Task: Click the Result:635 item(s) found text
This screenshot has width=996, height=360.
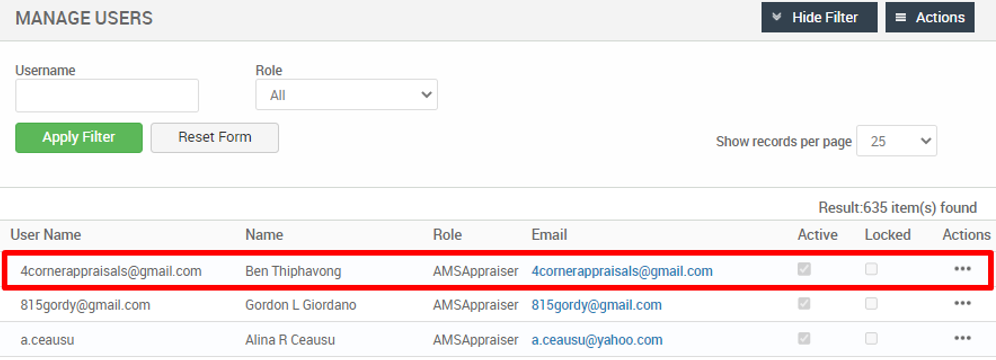Action: 898,208
